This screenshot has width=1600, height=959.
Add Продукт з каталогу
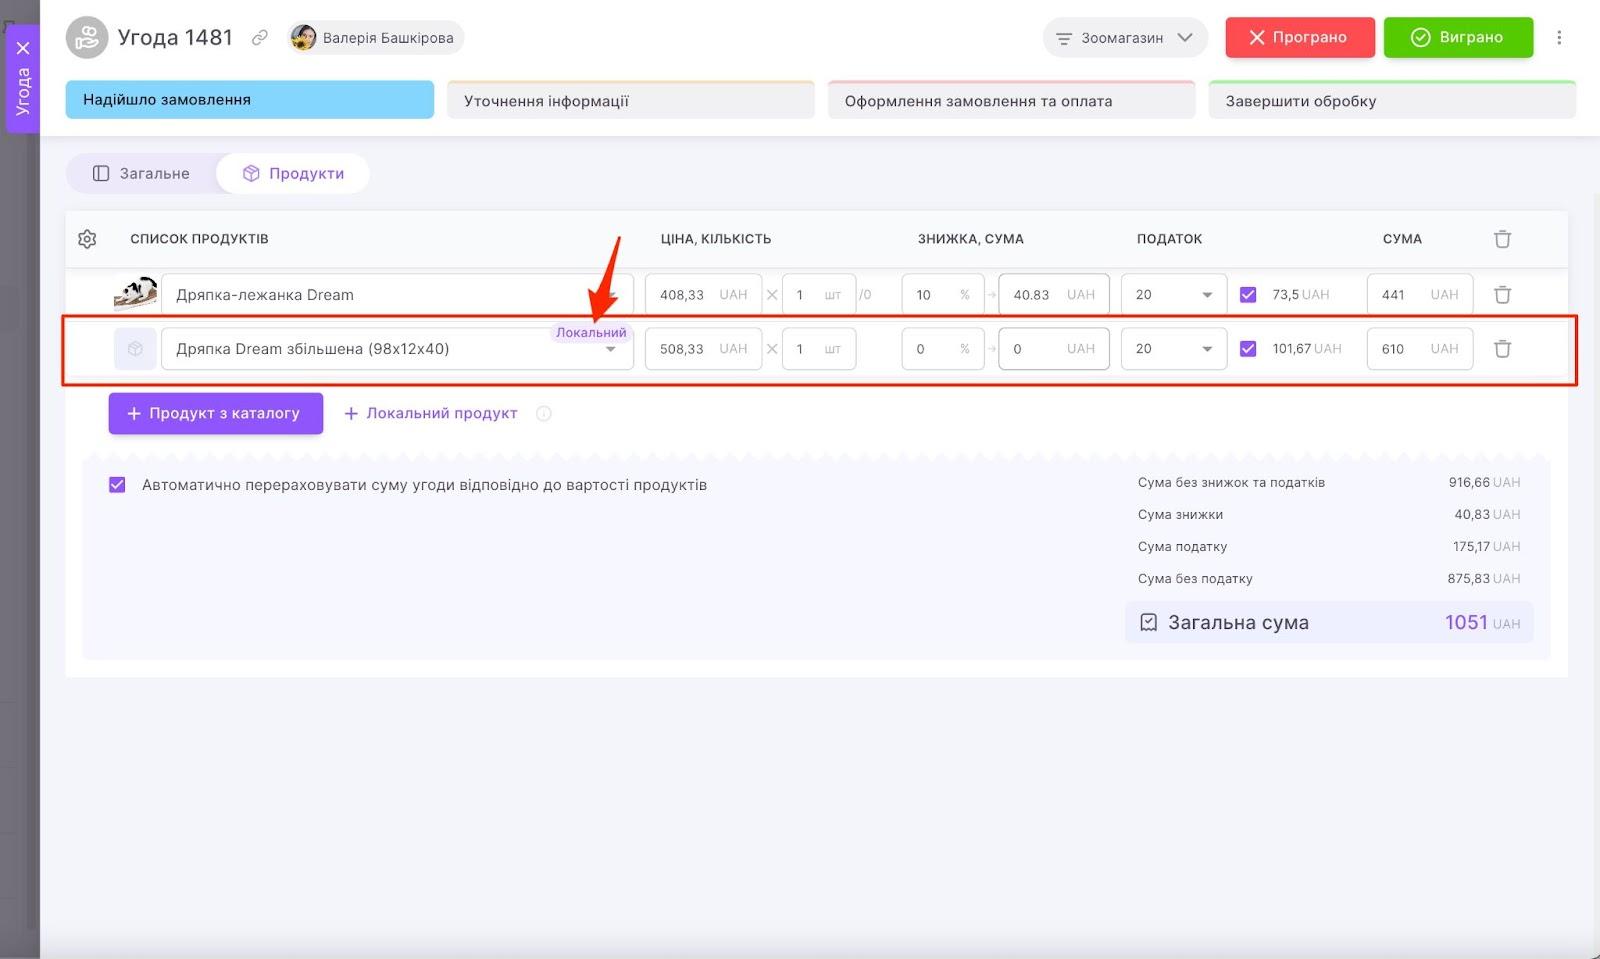pos(216,413)
